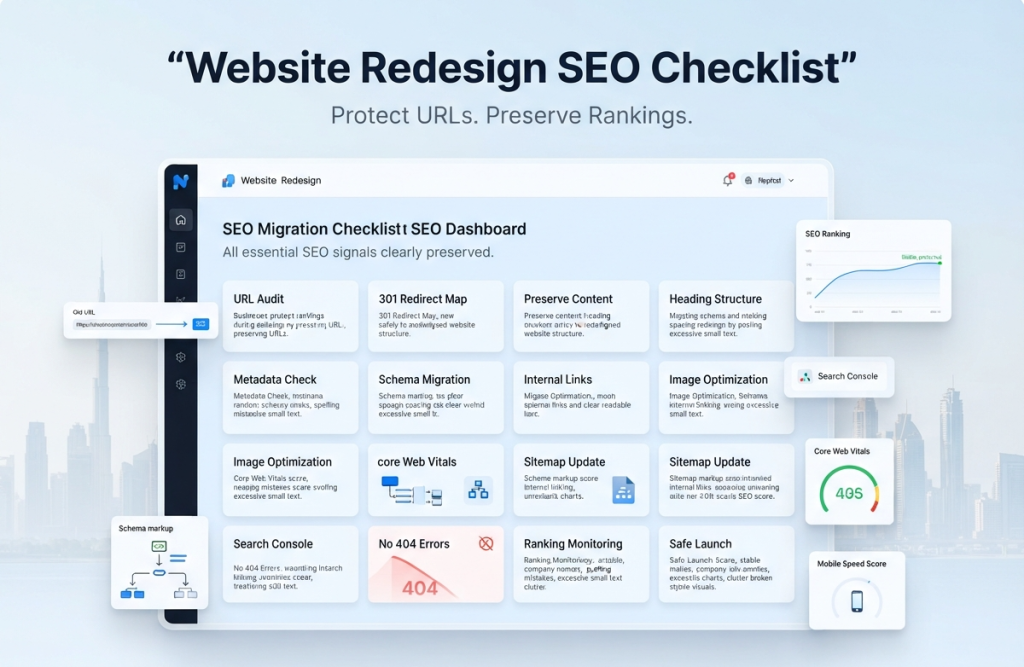Click the 'Schema markup' widget label
The image size is (1024, 667).
click(146, 529)
